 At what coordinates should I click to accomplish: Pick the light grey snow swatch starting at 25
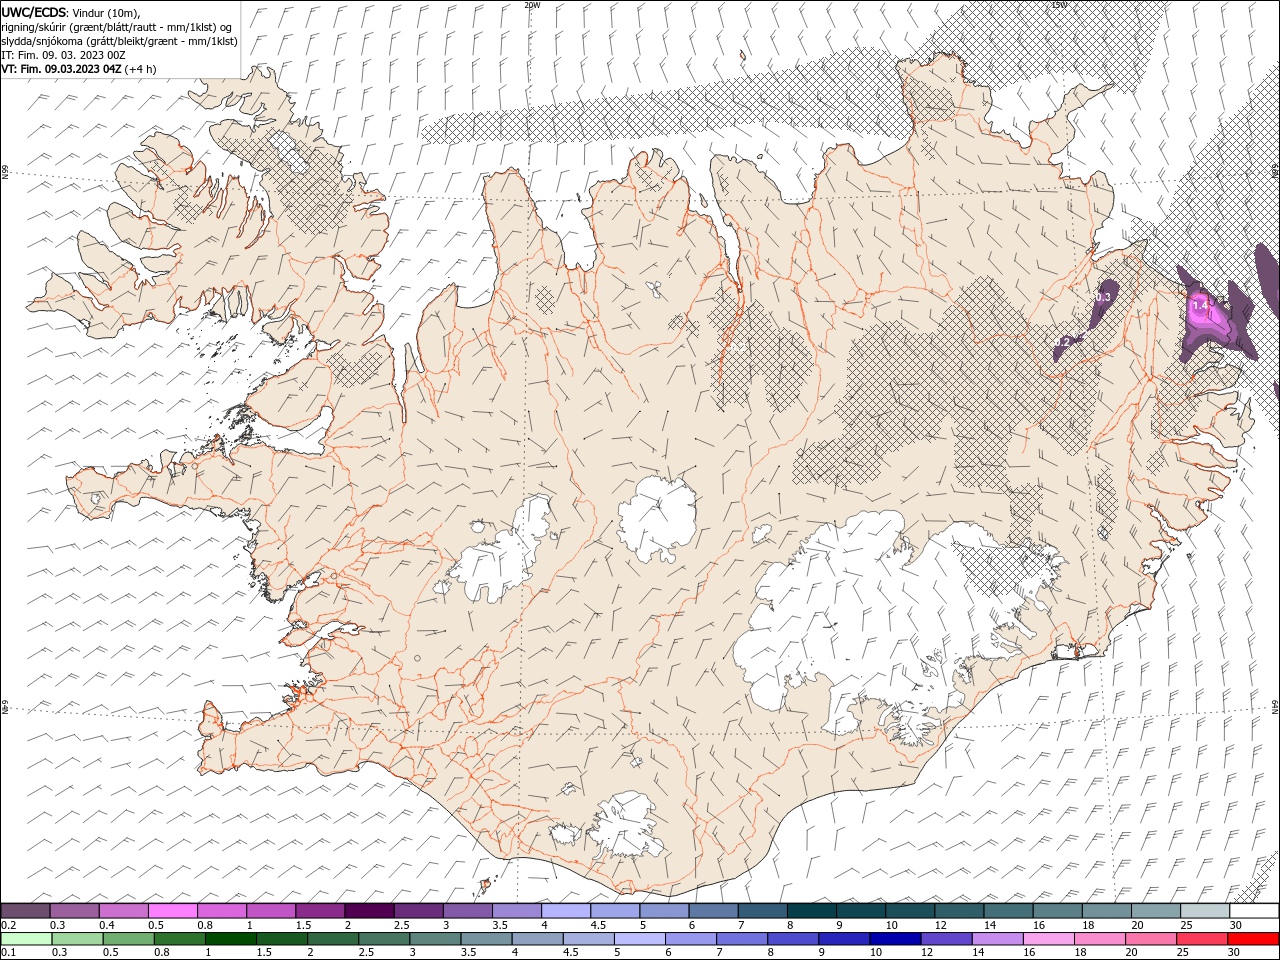(1204, 910)
